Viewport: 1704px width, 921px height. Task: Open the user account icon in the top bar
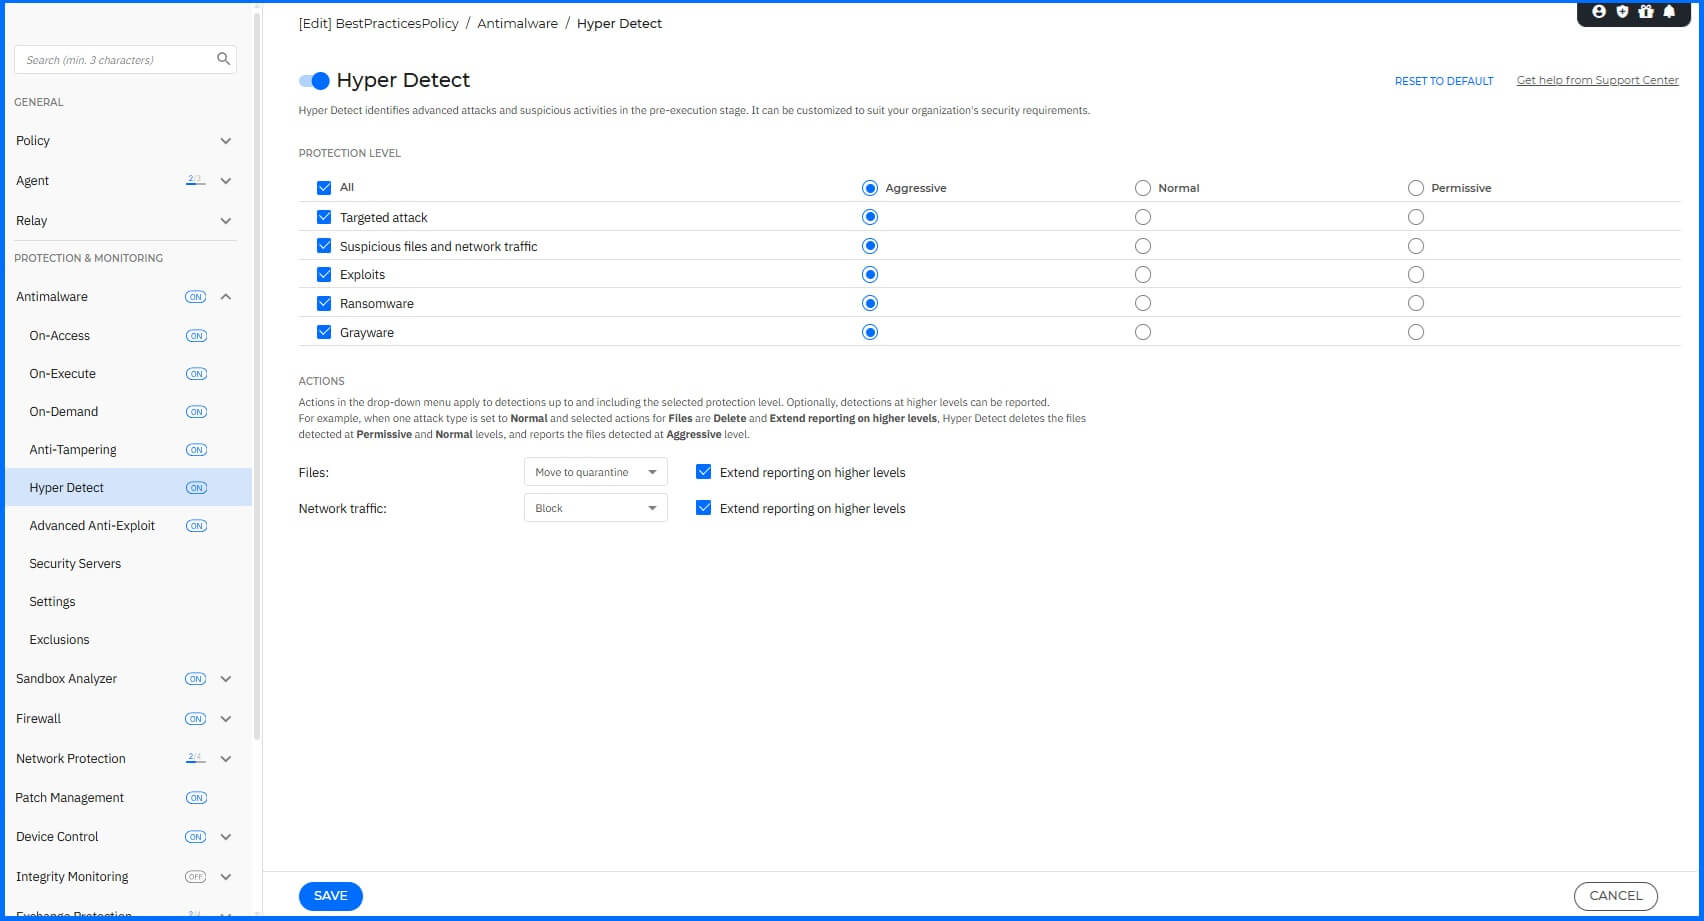tap(1598, 12)
